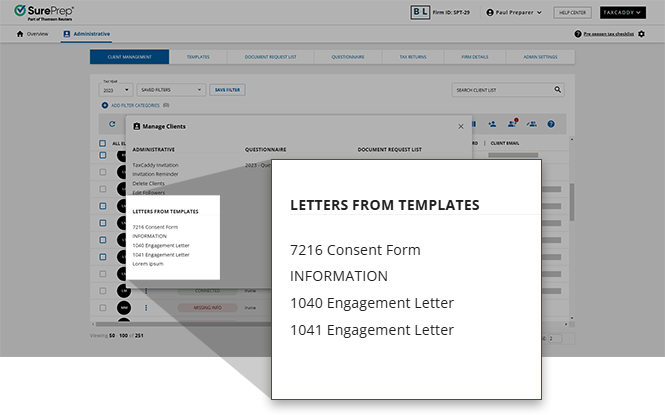Open the Document Request List tab
Screen dimensions: 665x415
coord(270,57)
